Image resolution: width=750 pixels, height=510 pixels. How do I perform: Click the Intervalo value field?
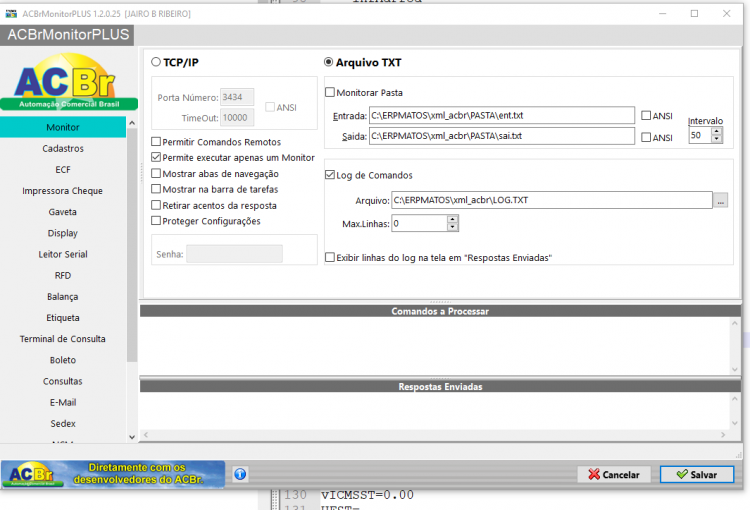[700, 135]
